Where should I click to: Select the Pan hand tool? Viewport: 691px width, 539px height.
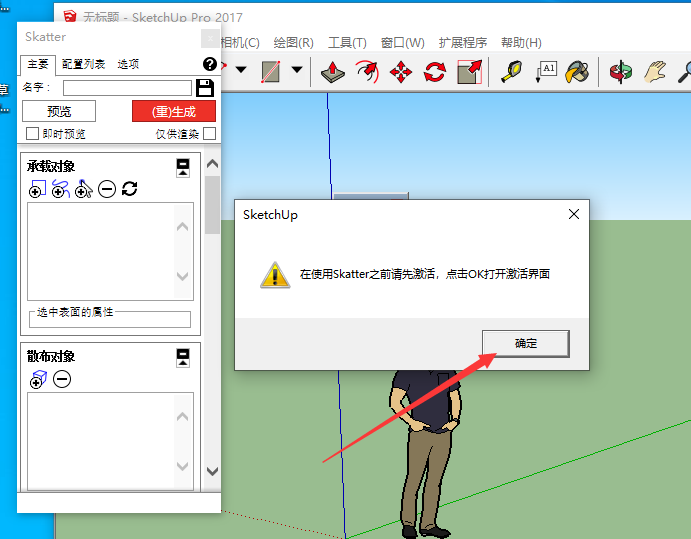(x=655, y=72)
